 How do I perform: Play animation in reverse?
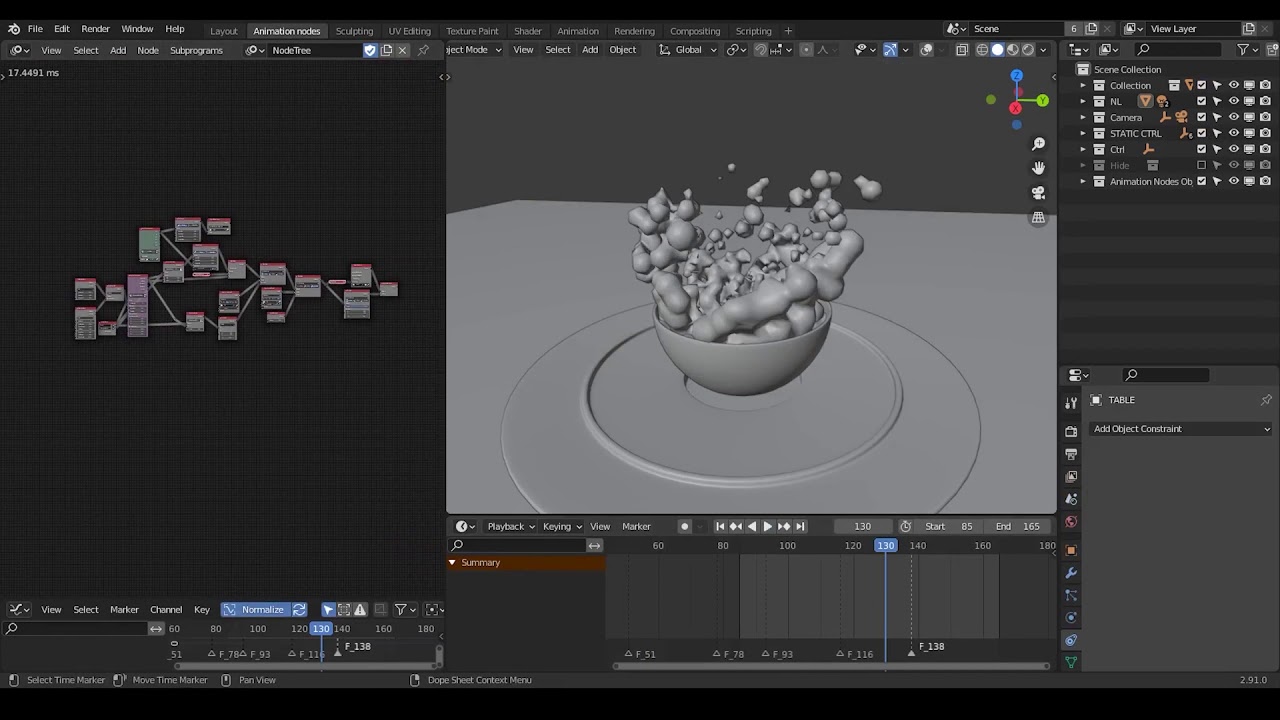click(x=752, y=526)
